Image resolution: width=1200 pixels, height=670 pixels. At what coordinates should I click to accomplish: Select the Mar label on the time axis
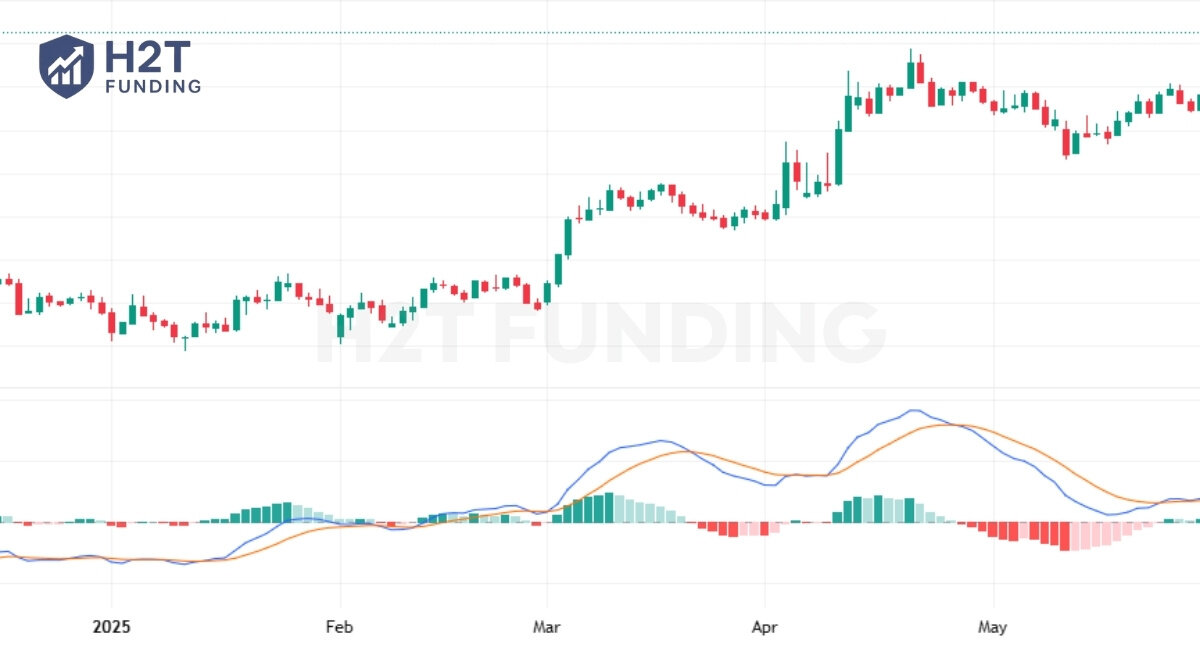pyautogui.click(x=546, y=628)
